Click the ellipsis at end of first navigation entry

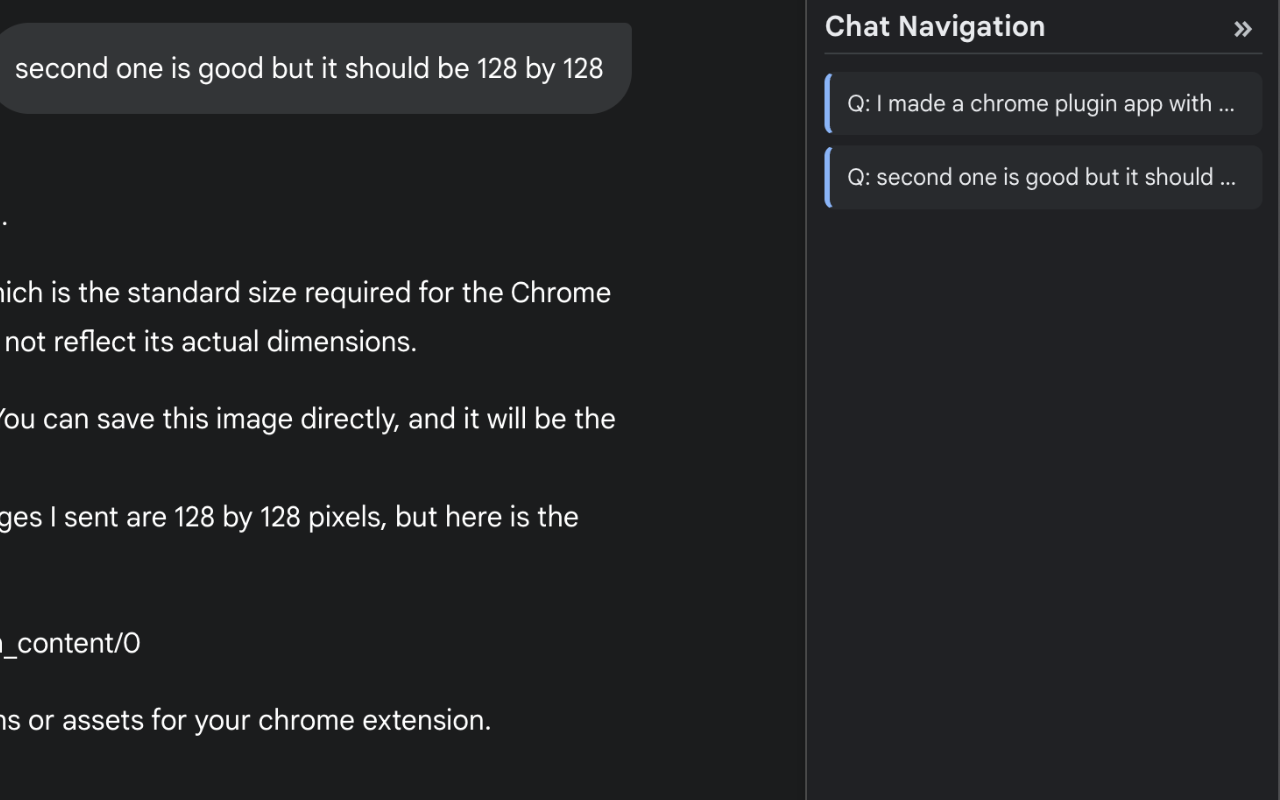[1225, 104]
